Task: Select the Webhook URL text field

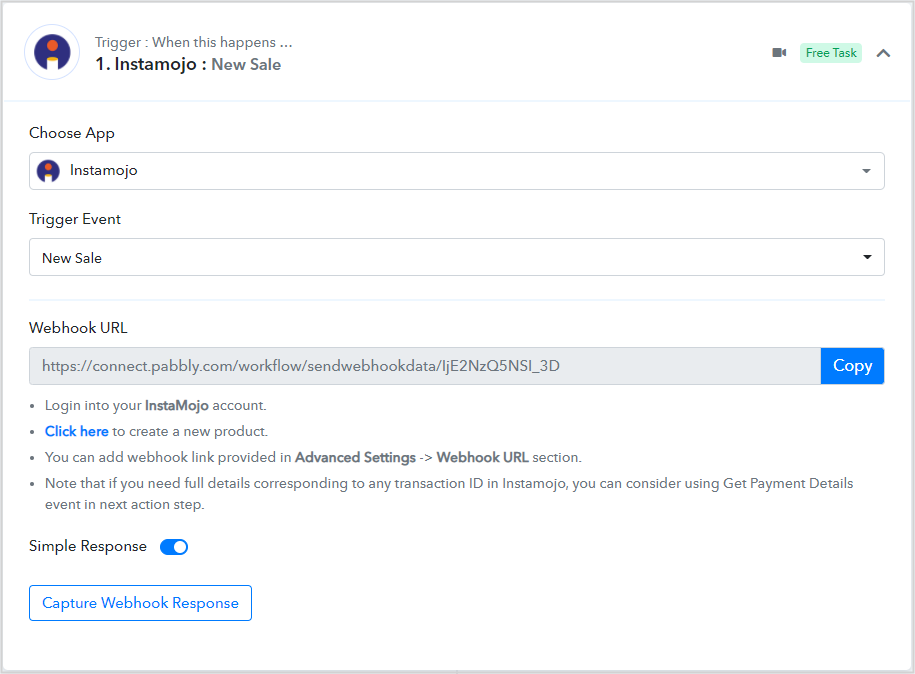Action: point(425,366)
